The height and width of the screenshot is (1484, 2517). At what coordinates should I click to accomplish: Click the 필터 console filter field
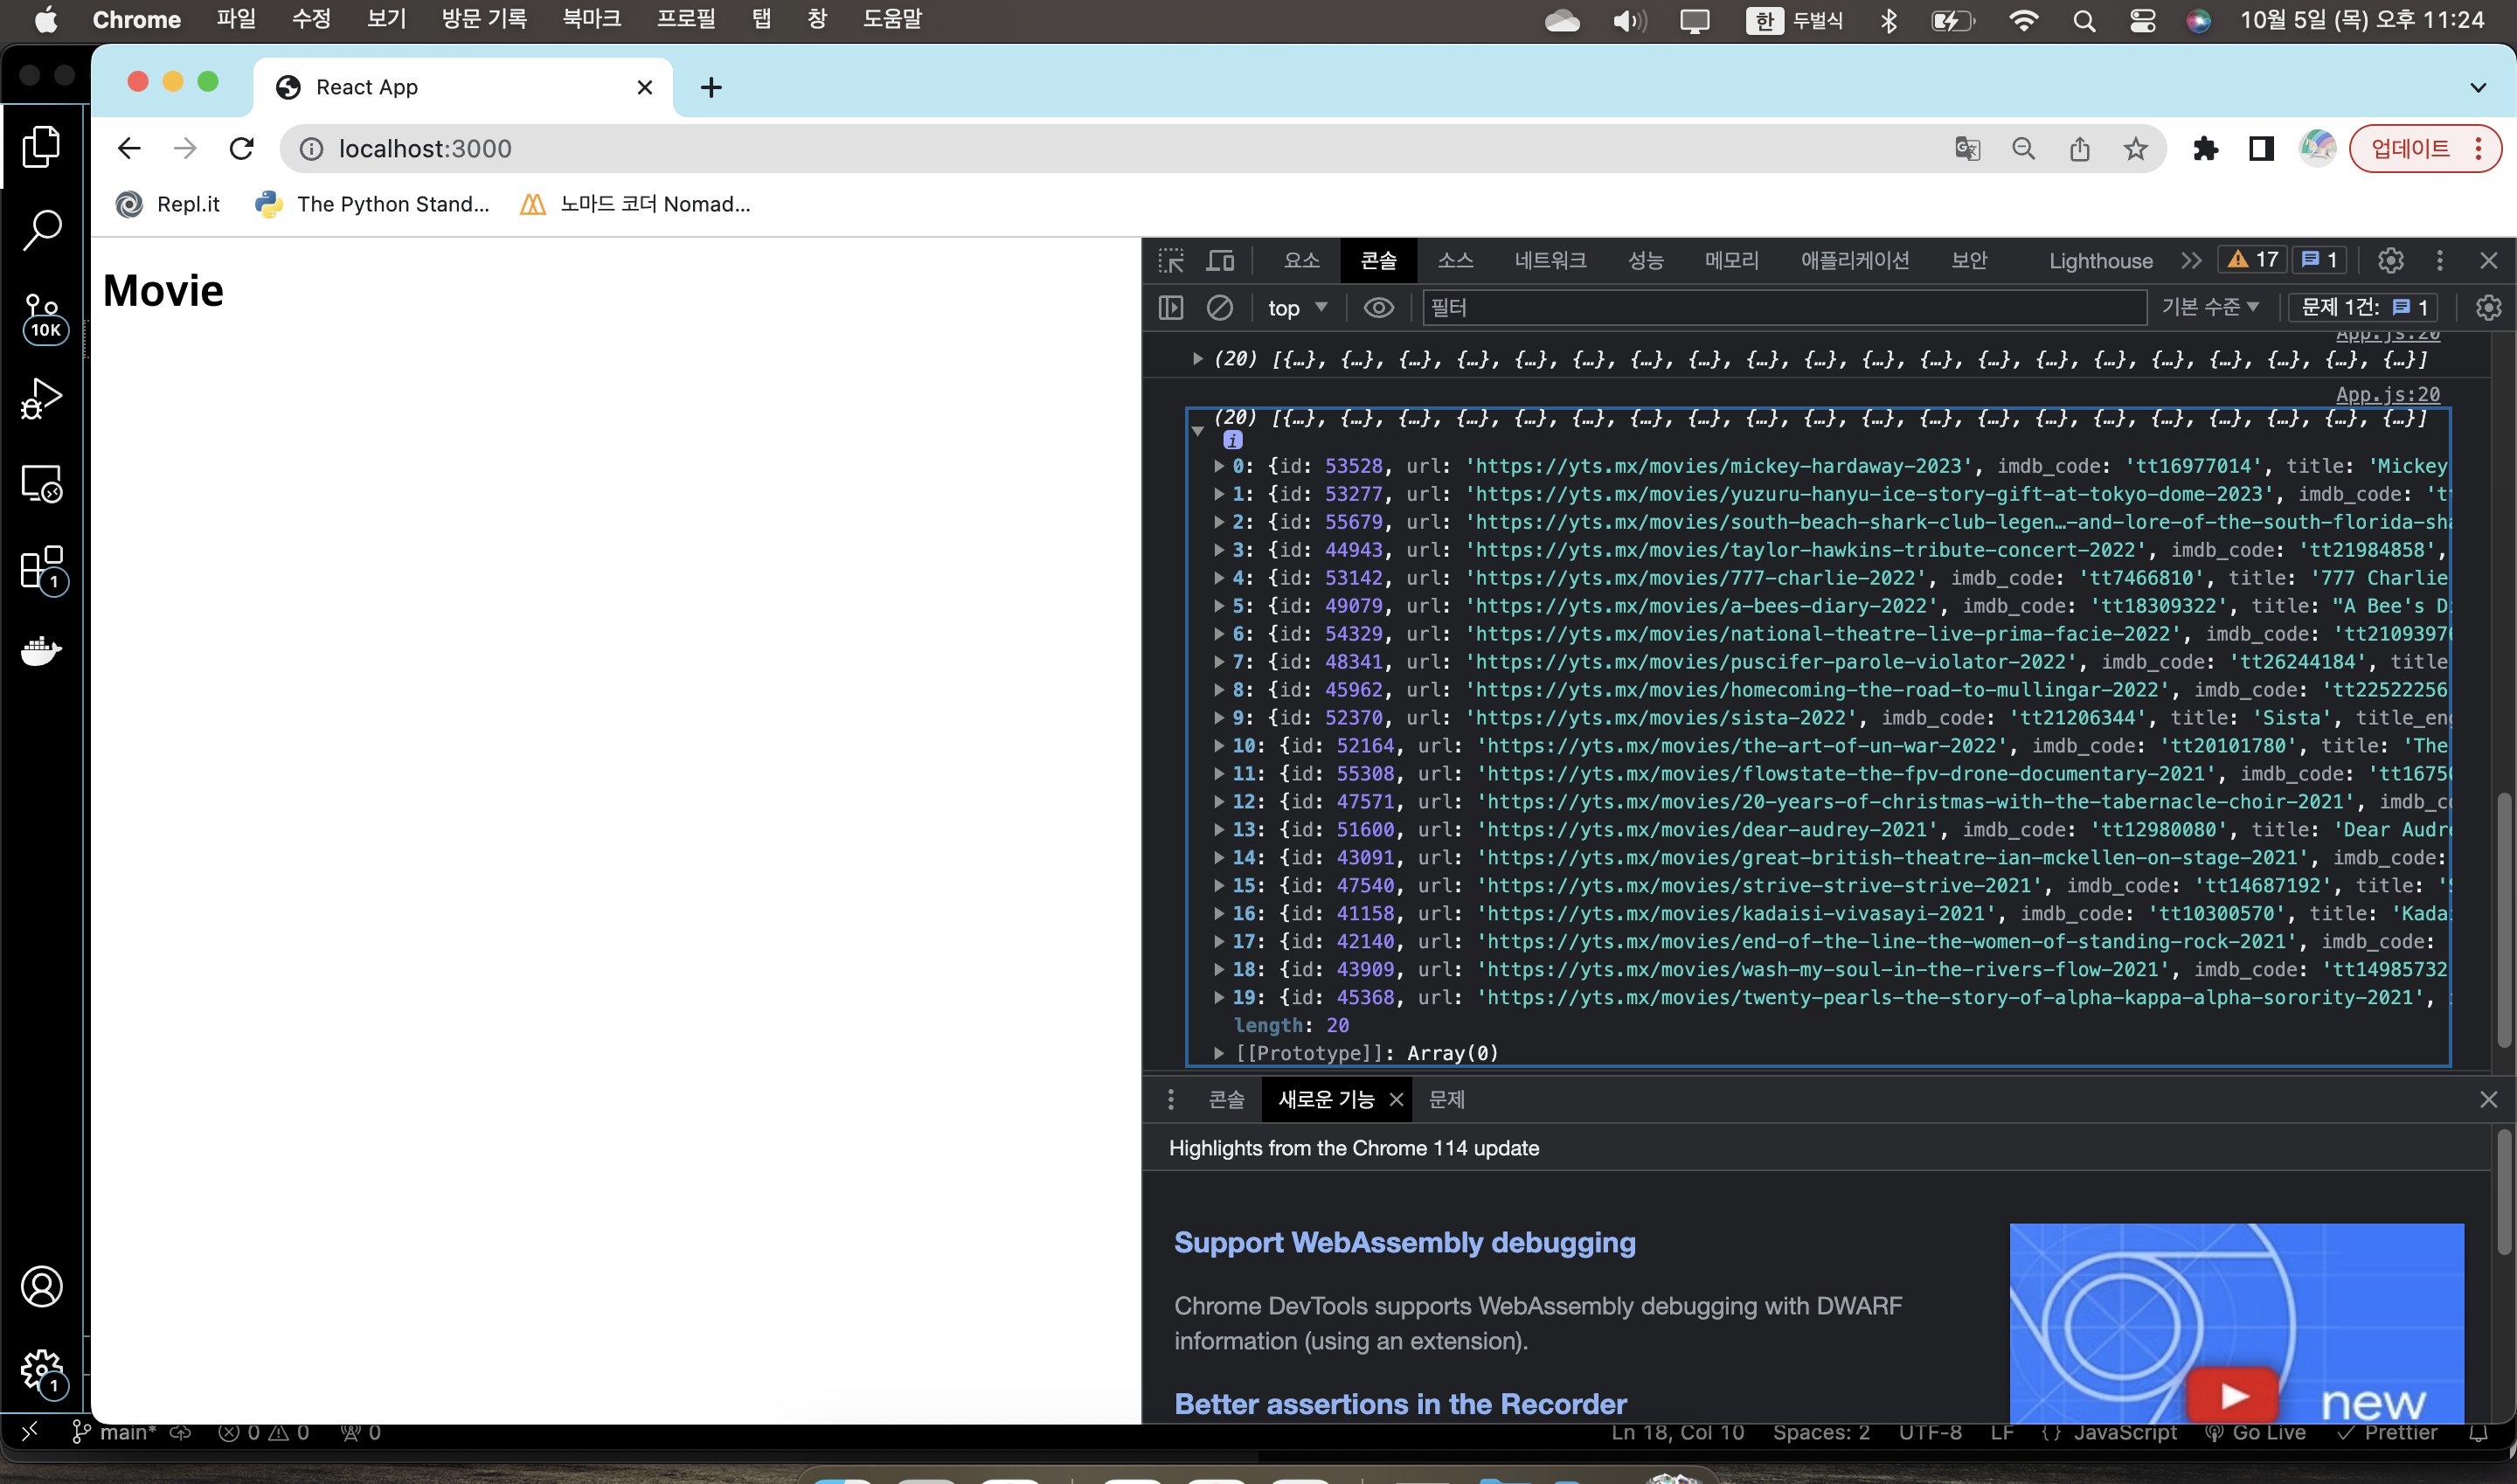click(x=1783, y=308)
